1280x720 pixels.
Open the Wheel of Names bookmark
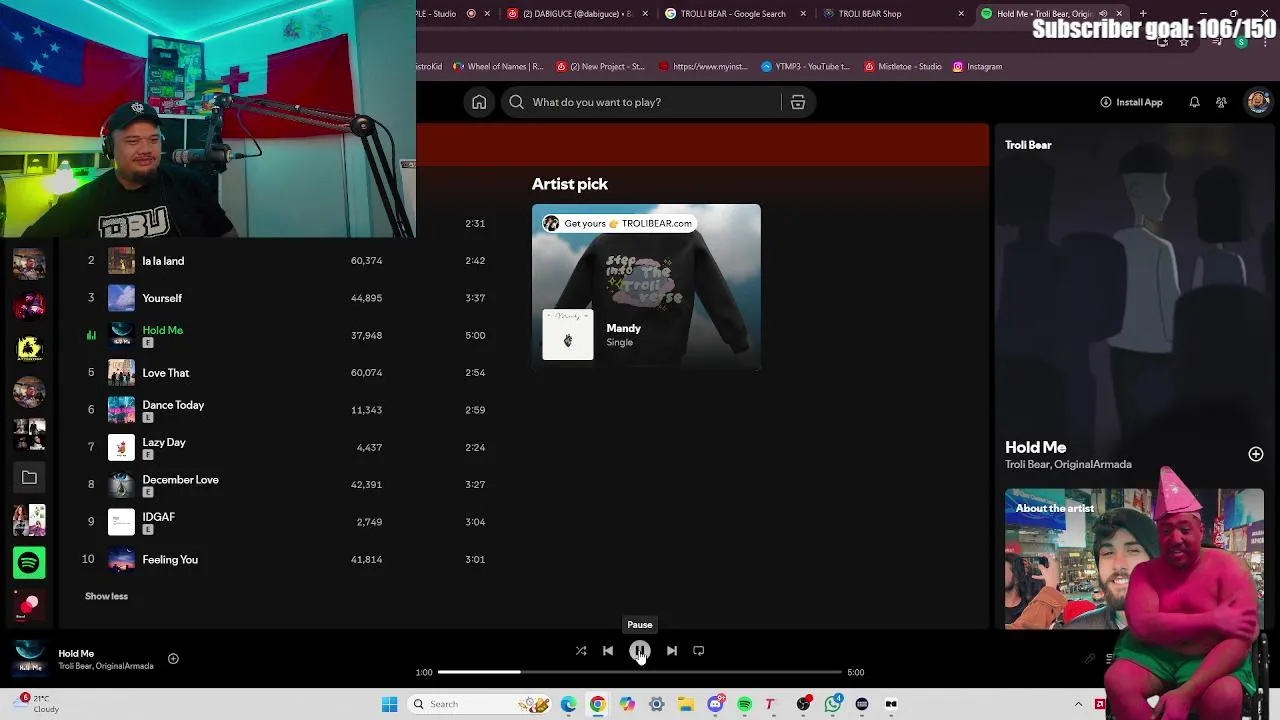498,67
